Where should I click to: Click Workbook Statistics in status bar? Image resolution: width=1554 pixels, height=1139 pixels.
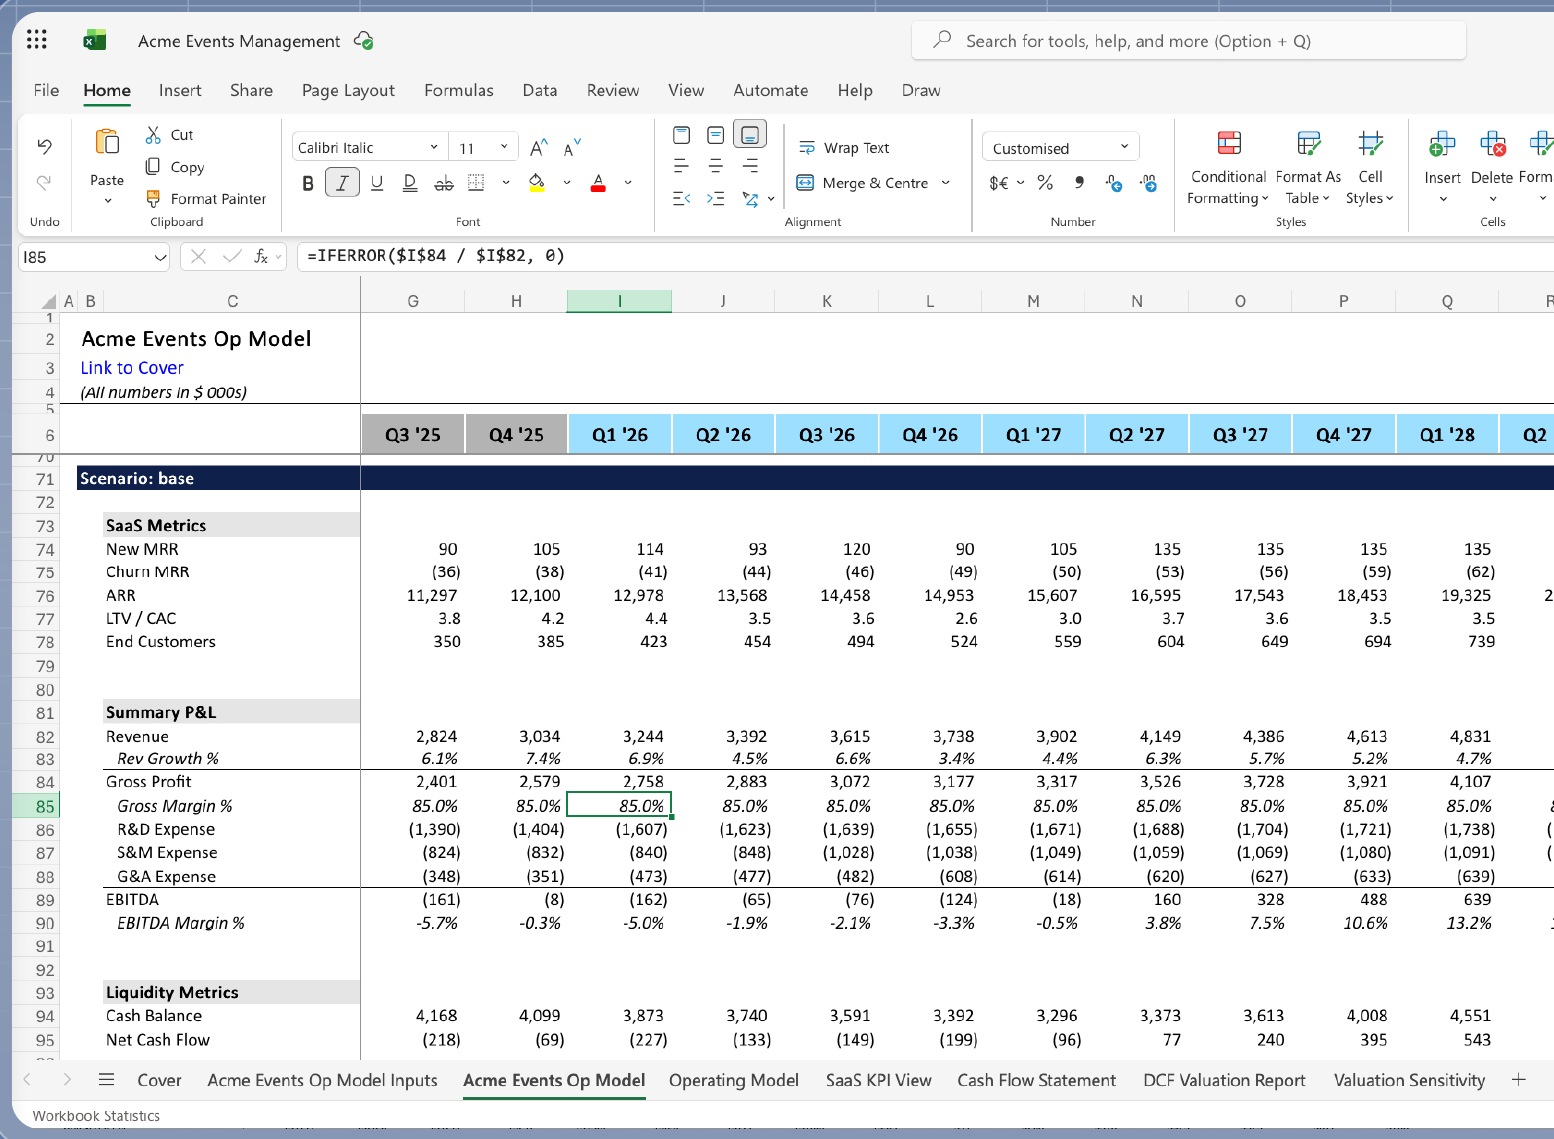pos(96,1116)
